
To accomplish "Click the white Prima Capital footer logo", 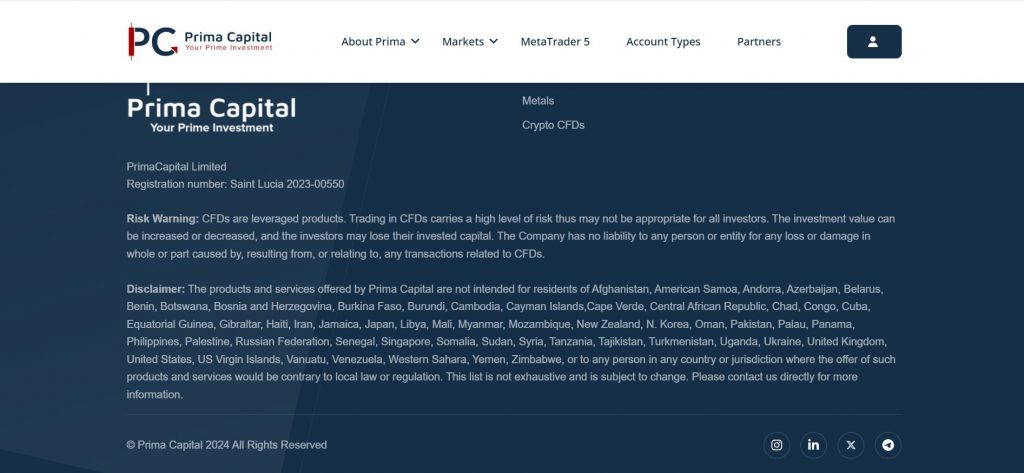I will [211, 113].
